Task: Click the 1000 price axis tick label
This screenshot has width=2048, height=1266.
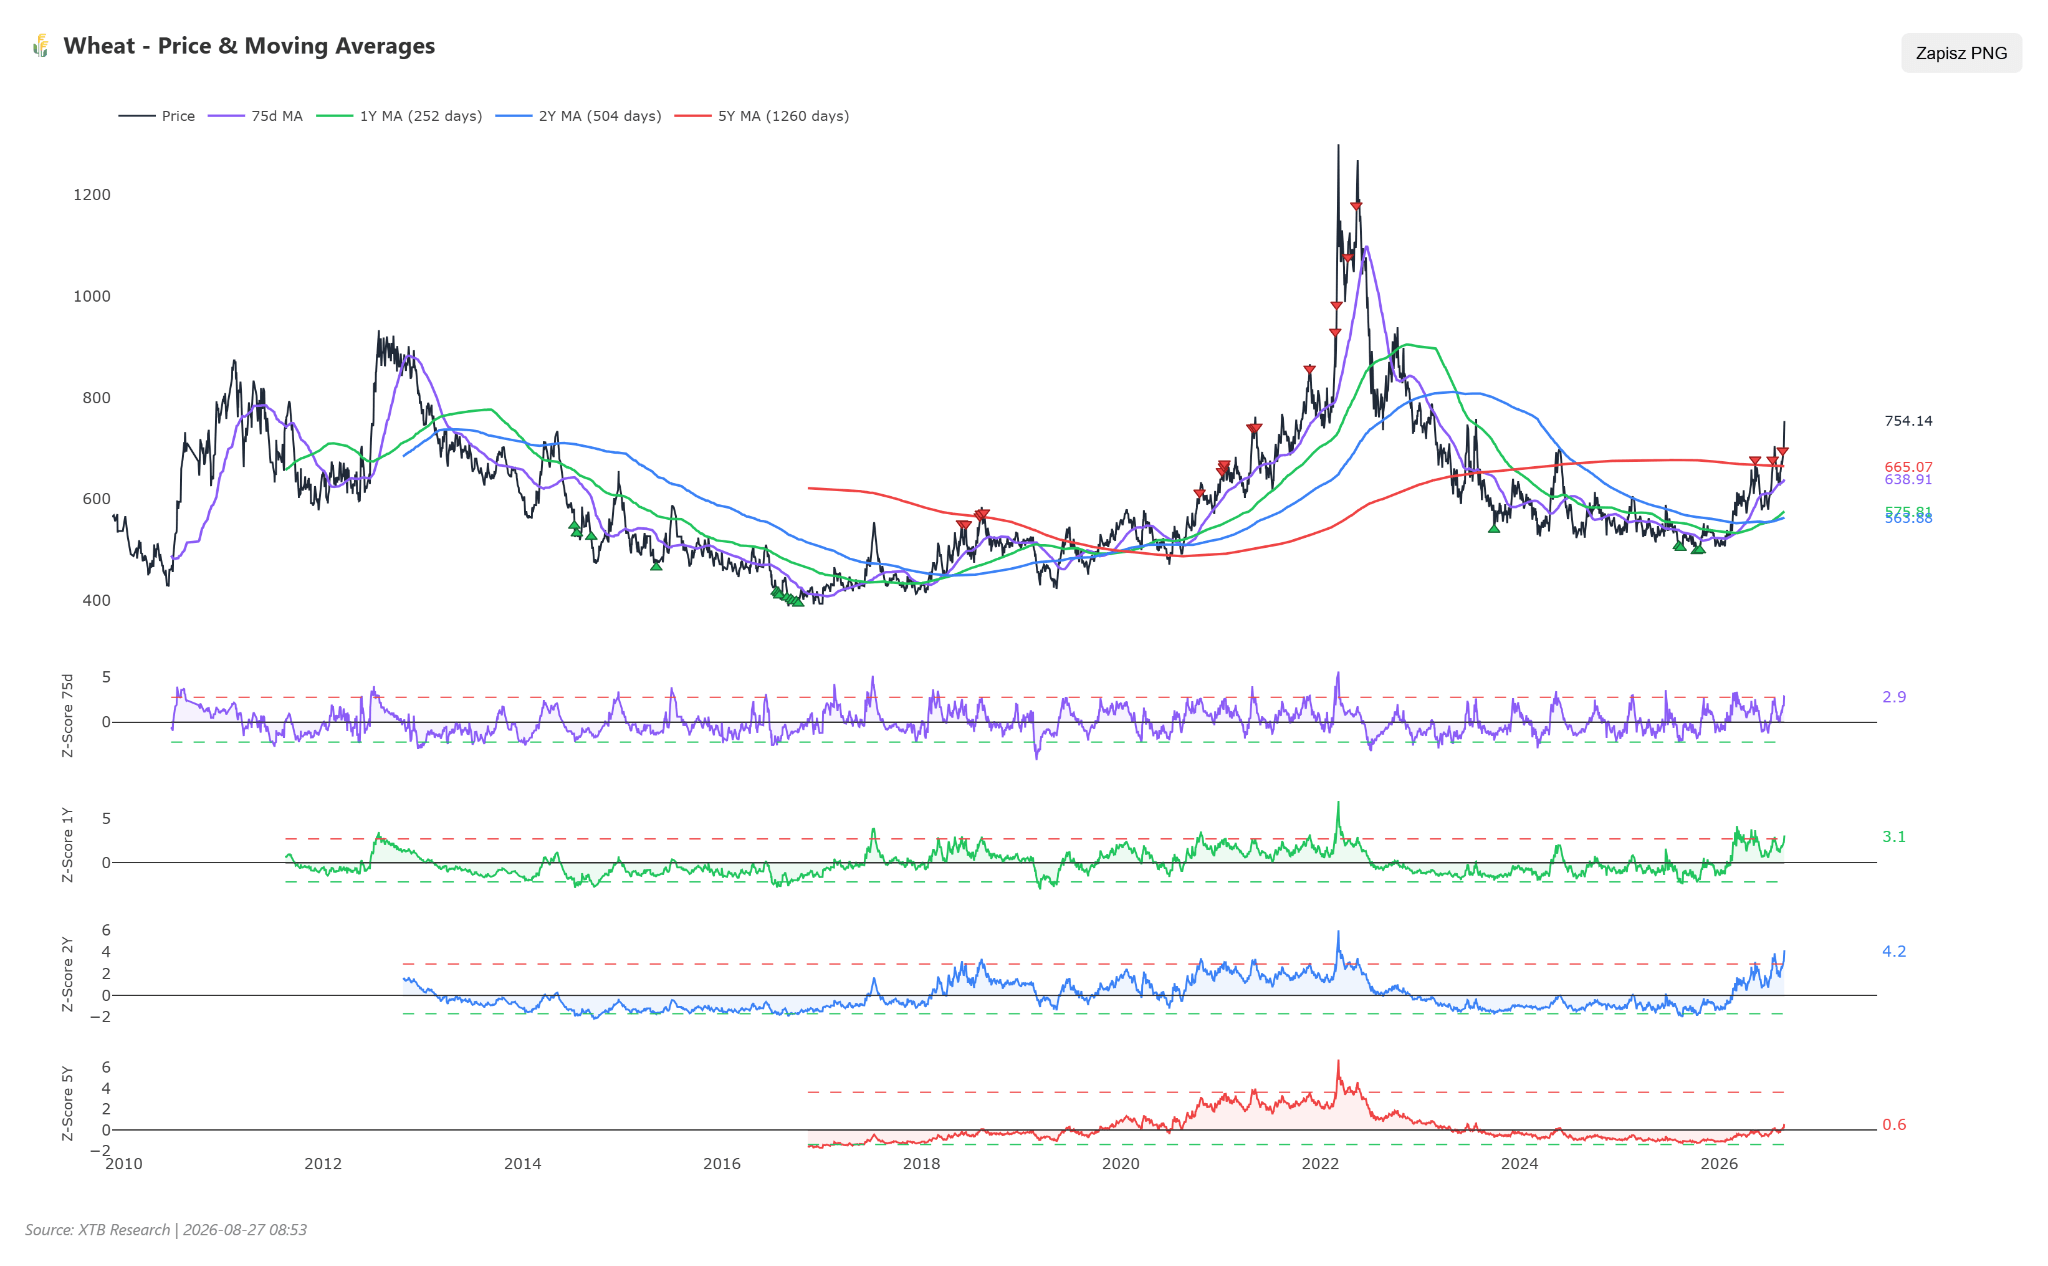Action: click(x=92, y=296)
